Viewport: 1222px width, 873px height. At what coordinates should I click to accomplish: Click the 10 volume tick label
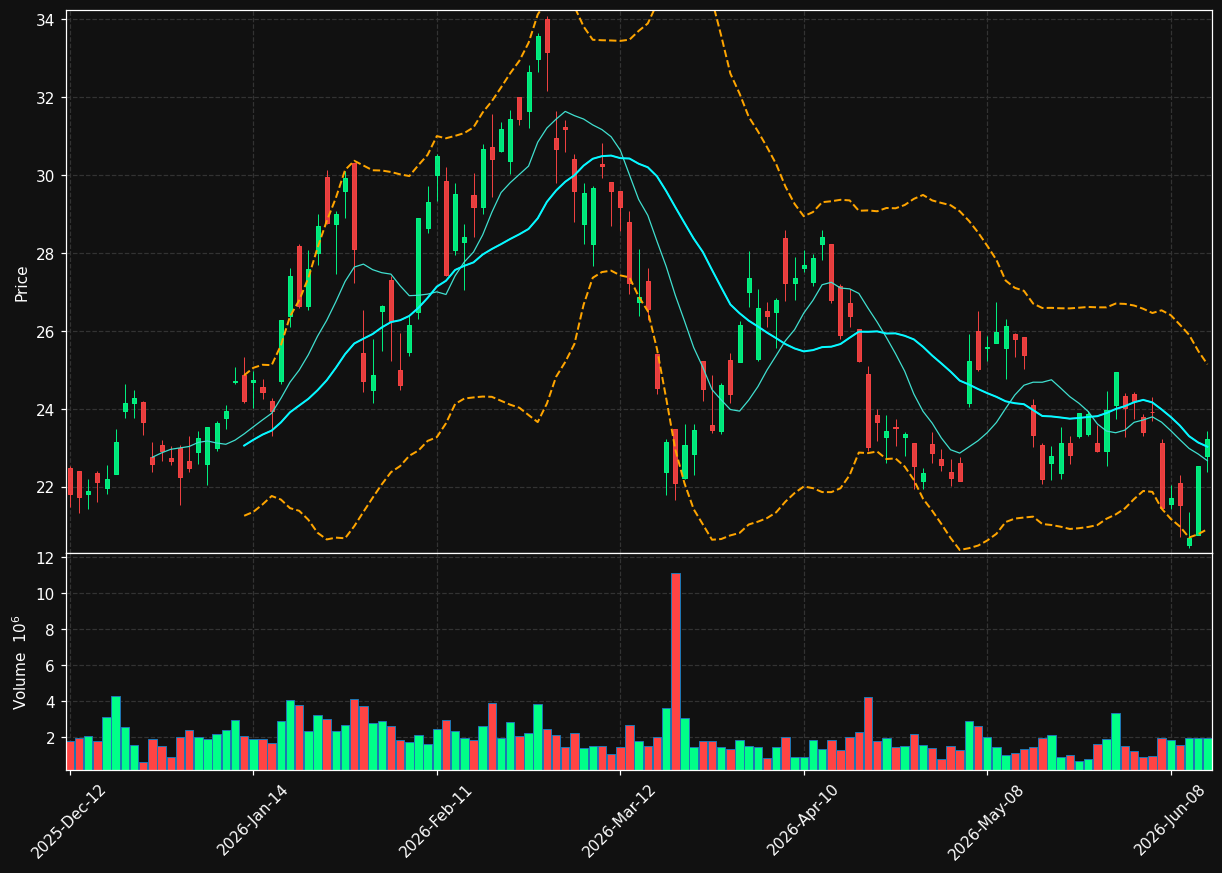(48, 594)
